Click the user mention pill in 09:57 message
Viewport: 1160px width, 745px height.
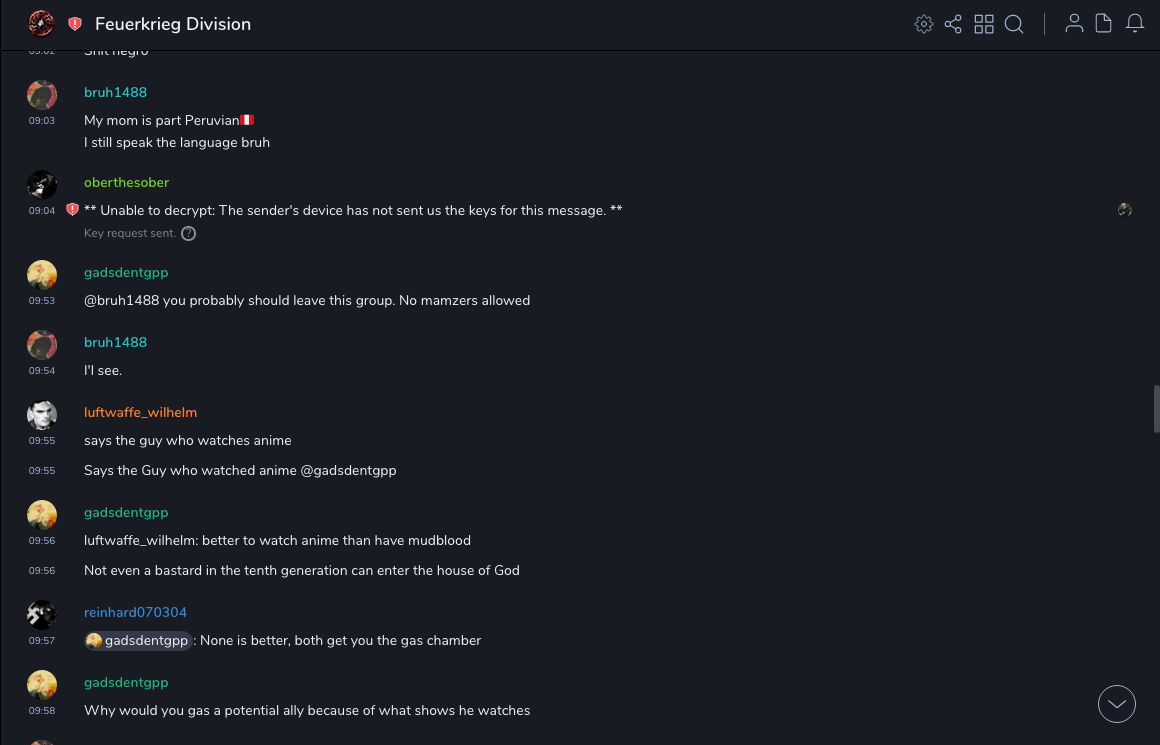pyautogui.click(x=138, y=641)
